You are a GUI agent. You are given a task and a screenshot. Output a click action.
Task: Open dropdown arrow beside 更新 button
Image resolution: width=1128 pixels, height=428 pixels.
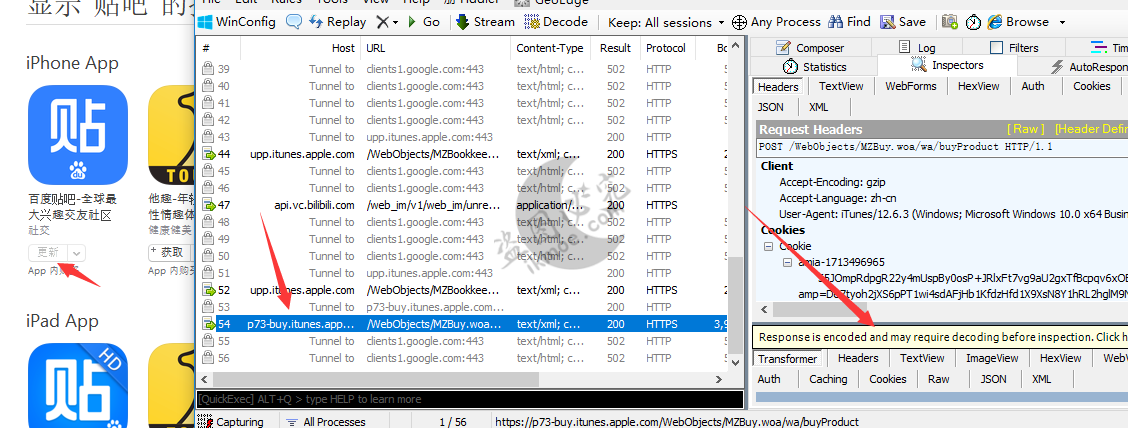tap(78, 252)
